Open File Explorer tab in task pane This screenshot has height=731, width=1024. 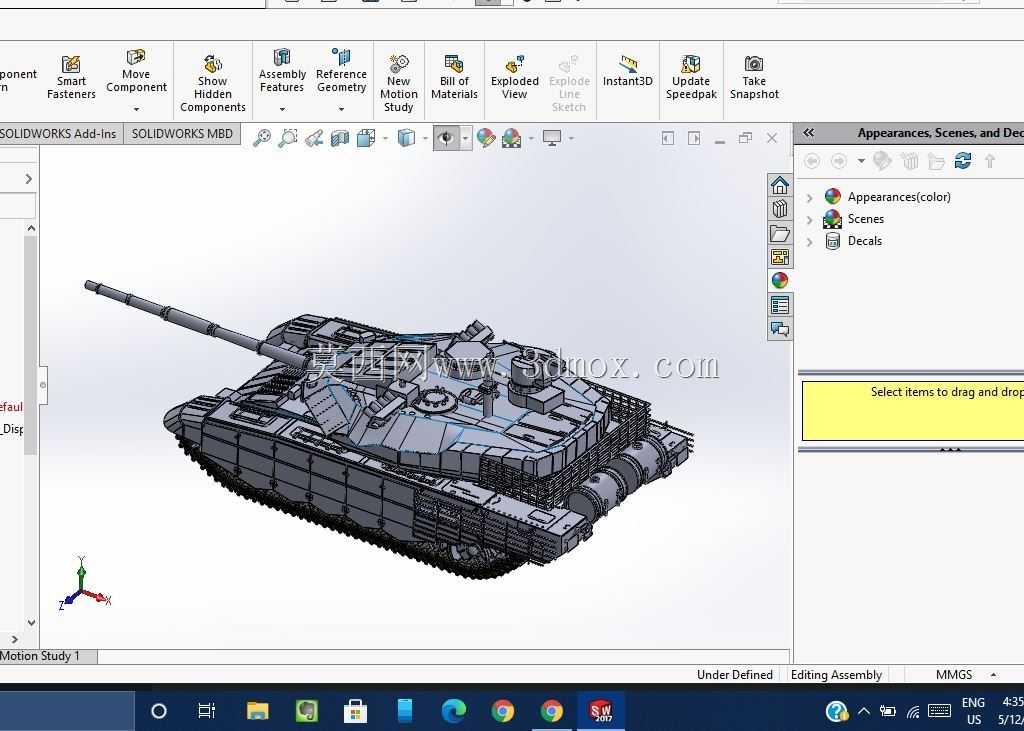pos(780,233)
